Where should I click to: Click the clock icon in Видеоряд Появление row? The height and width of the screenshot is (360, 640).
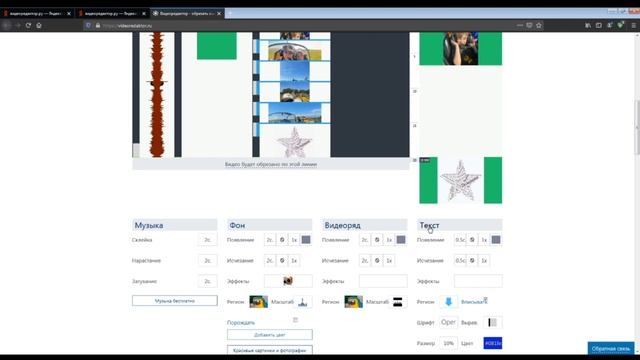(x=377, y=240)
